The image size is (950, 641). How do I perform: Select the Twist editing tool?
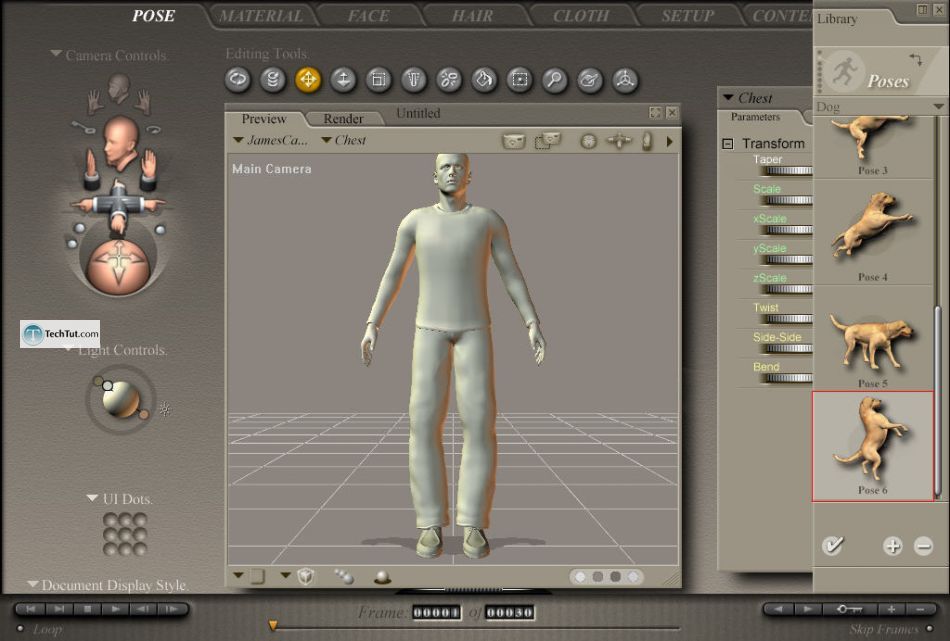coord(273,80)
